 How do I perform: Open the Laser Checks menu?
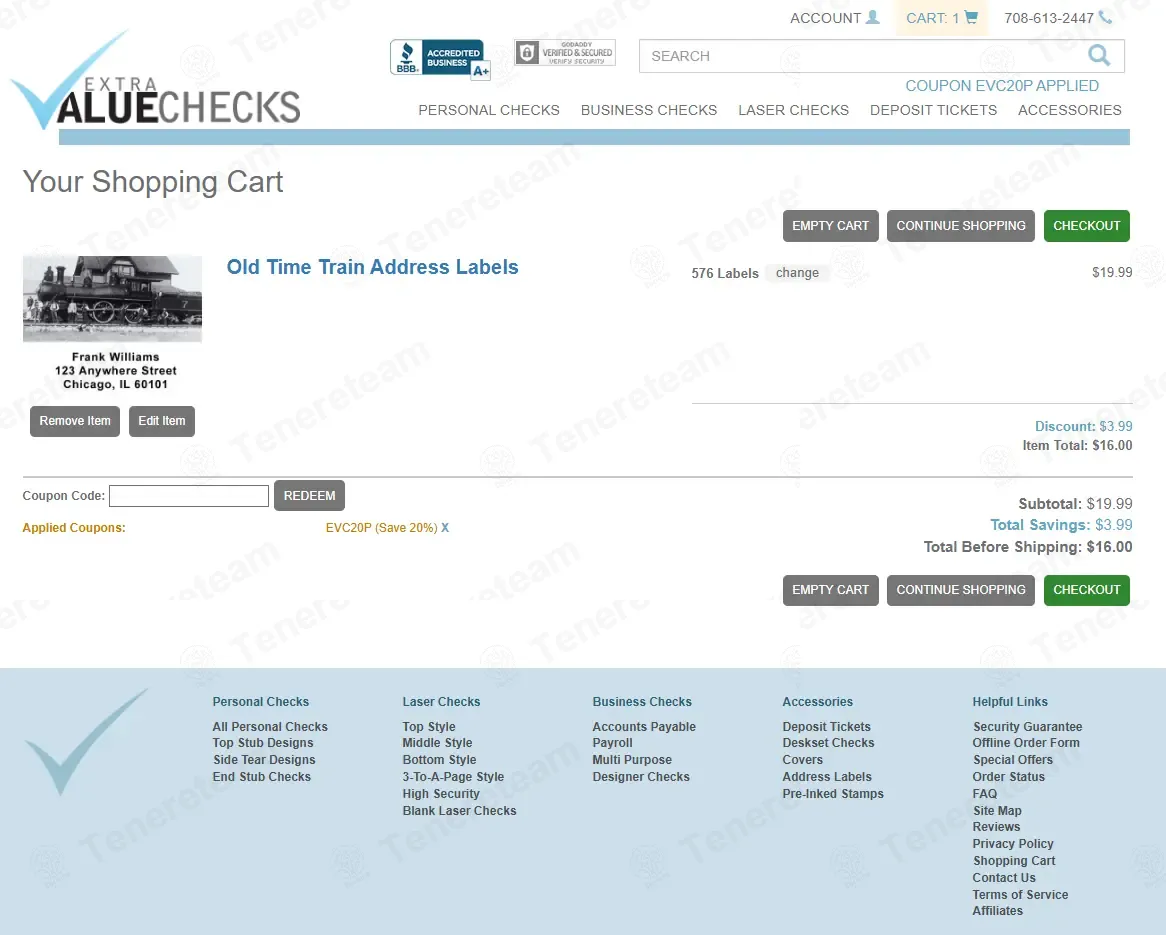(x=793, y=110)
